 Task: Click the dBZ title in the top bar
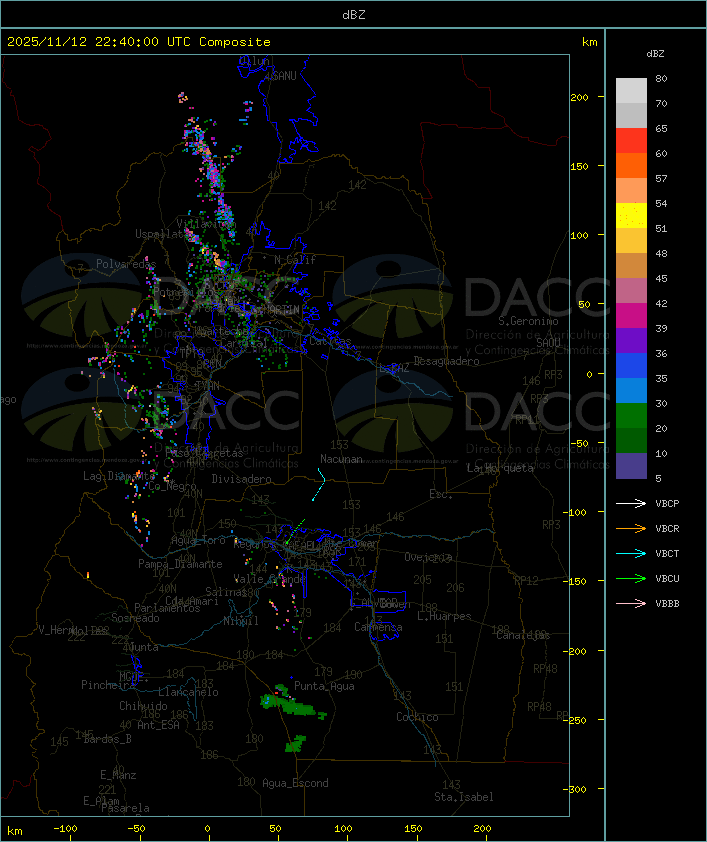pos(354,15)
